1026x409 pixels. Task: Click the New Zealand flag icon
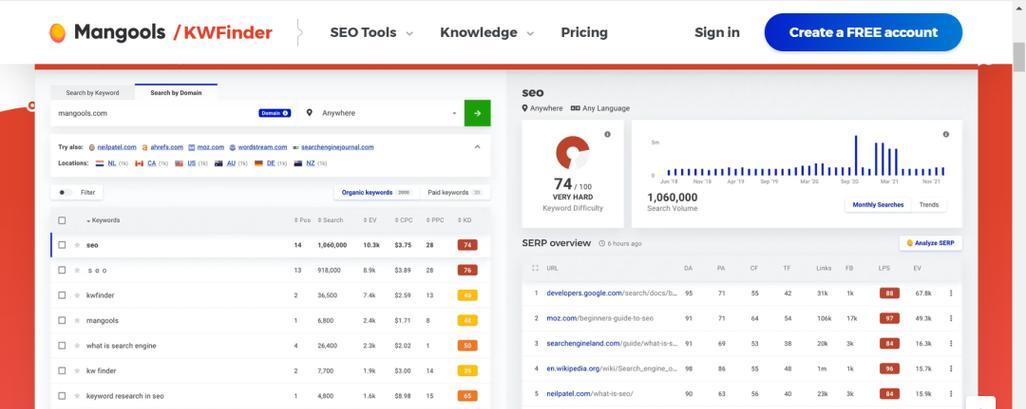pyautogui.click(x=298, y=163)
